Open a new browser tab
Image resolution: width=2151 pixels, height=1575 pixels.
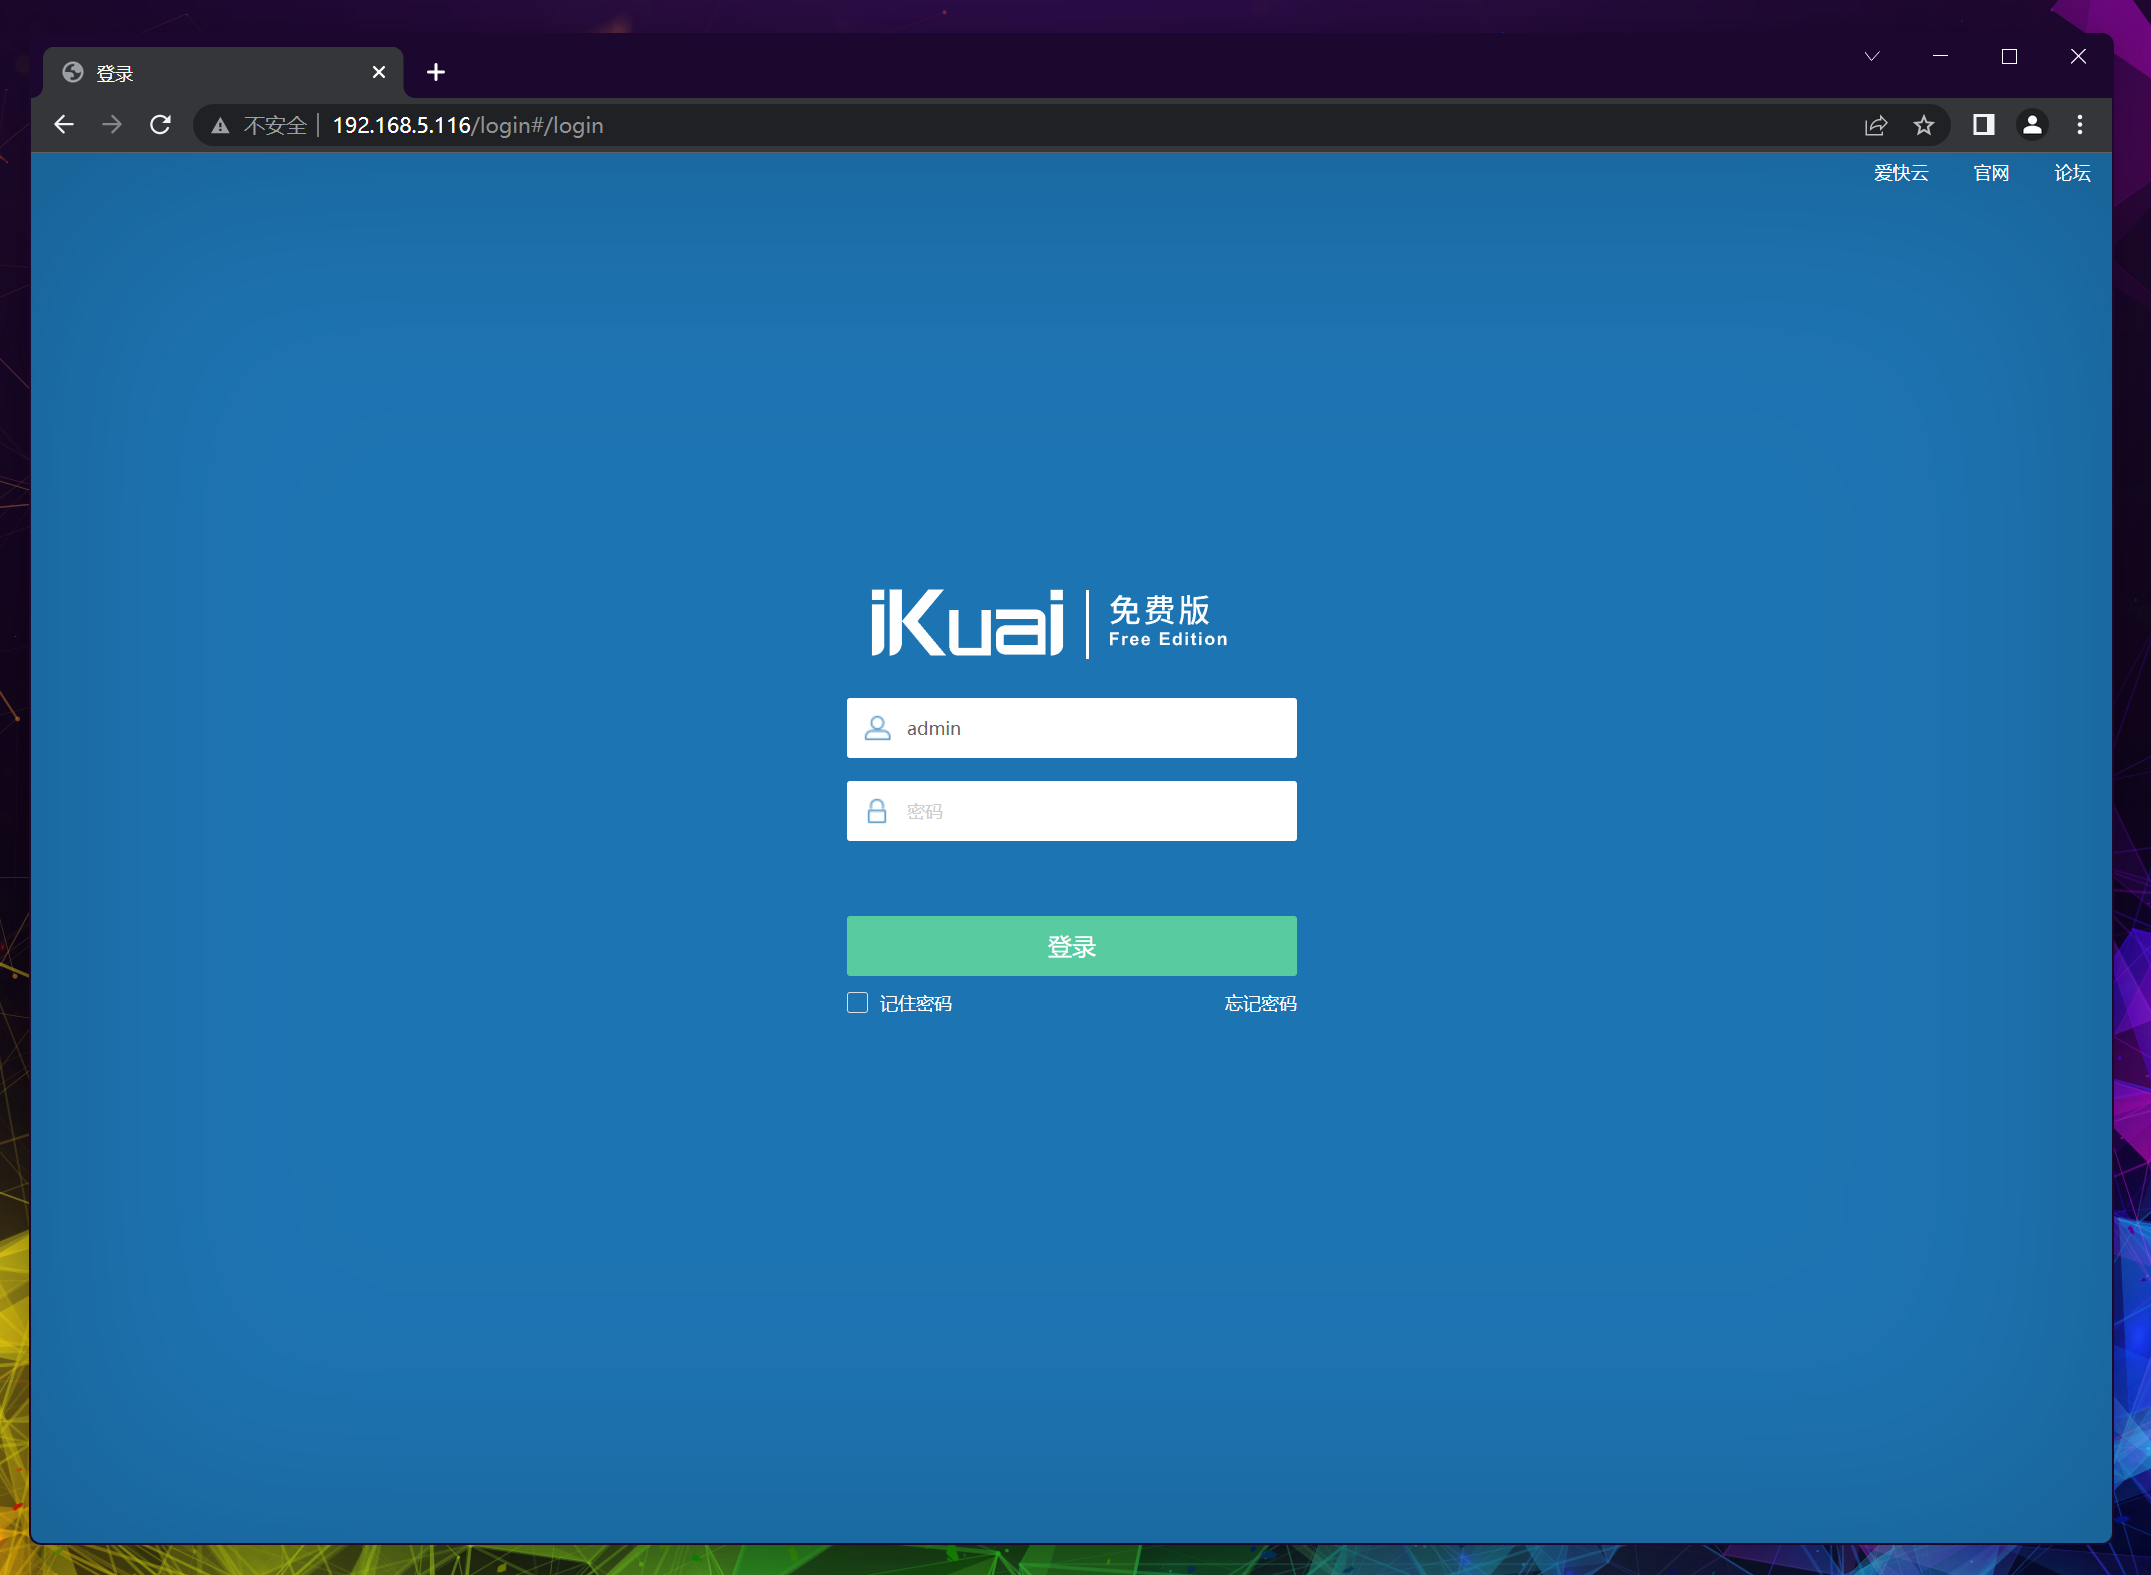[436, 73]
